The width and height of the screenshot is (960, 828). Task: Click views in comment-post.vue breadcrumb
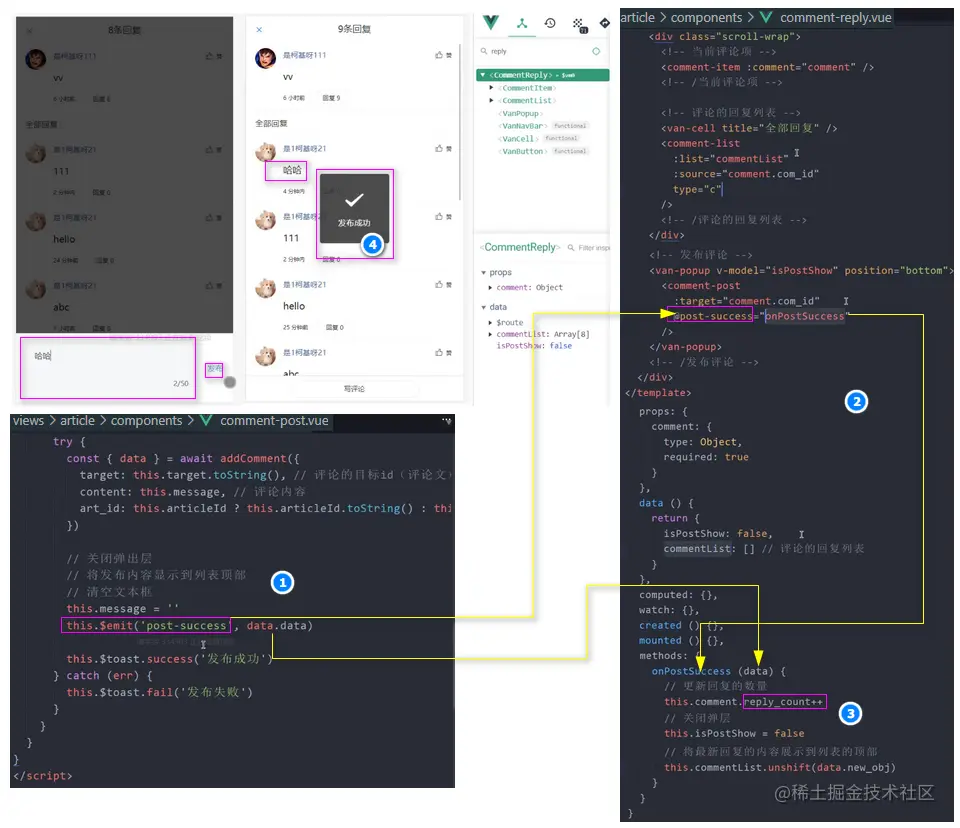tap(28, 421)
